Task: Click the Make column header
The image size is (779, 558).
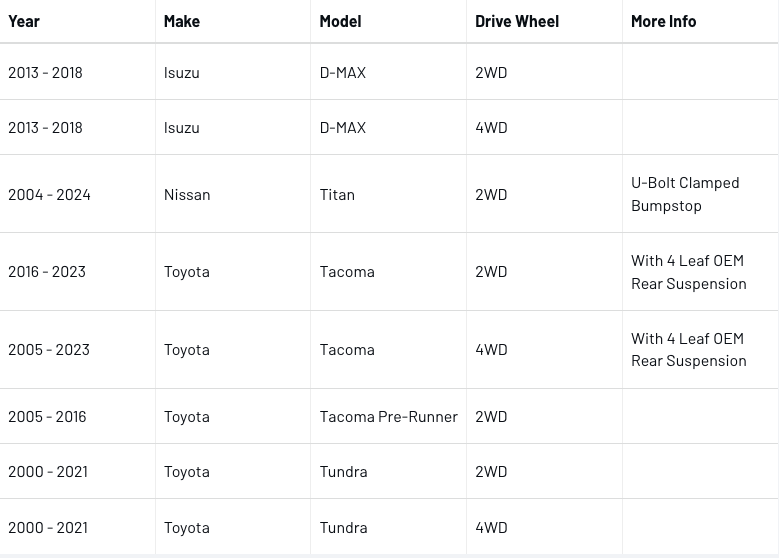Action: 182,21
